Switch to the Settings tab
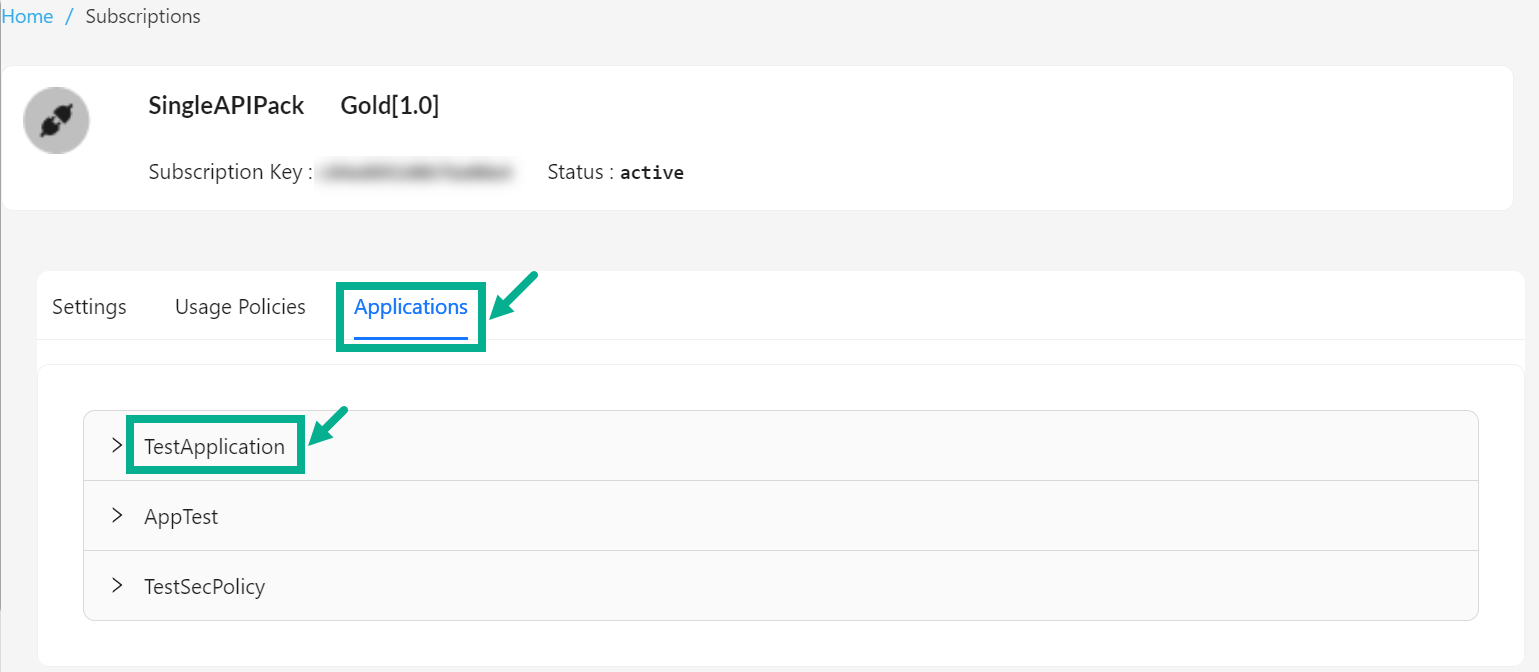The width and height of the screenshot is (1539, 672). [88, 307]
